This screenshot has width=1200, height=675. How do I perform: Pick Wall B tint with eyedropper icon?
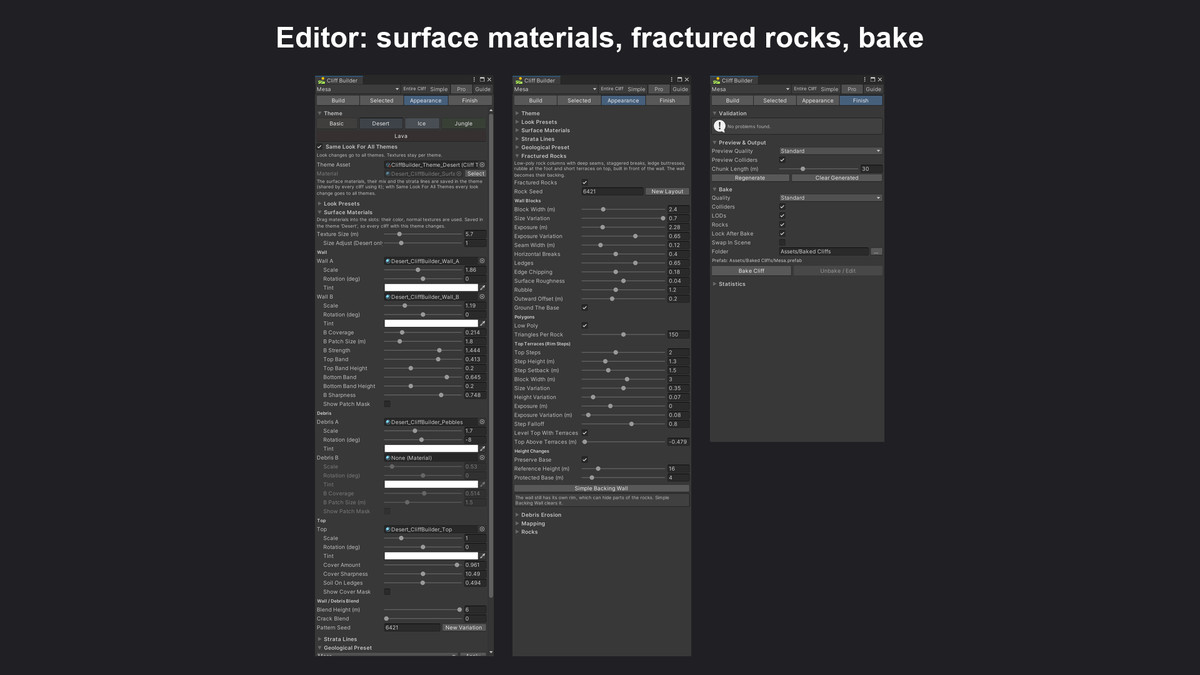pos(482,324)
